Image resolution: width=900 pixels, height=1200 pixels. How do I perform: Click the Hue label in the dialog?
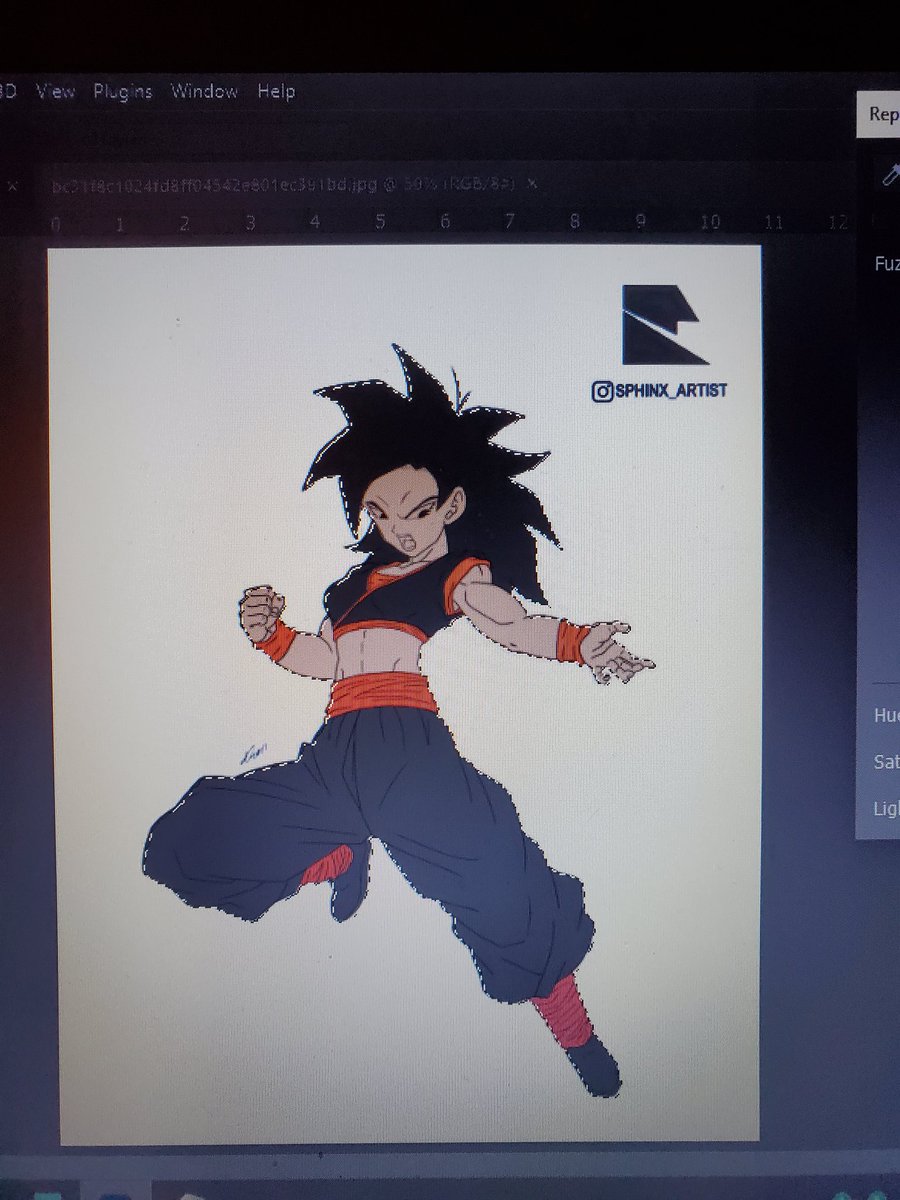click(886, 715)
